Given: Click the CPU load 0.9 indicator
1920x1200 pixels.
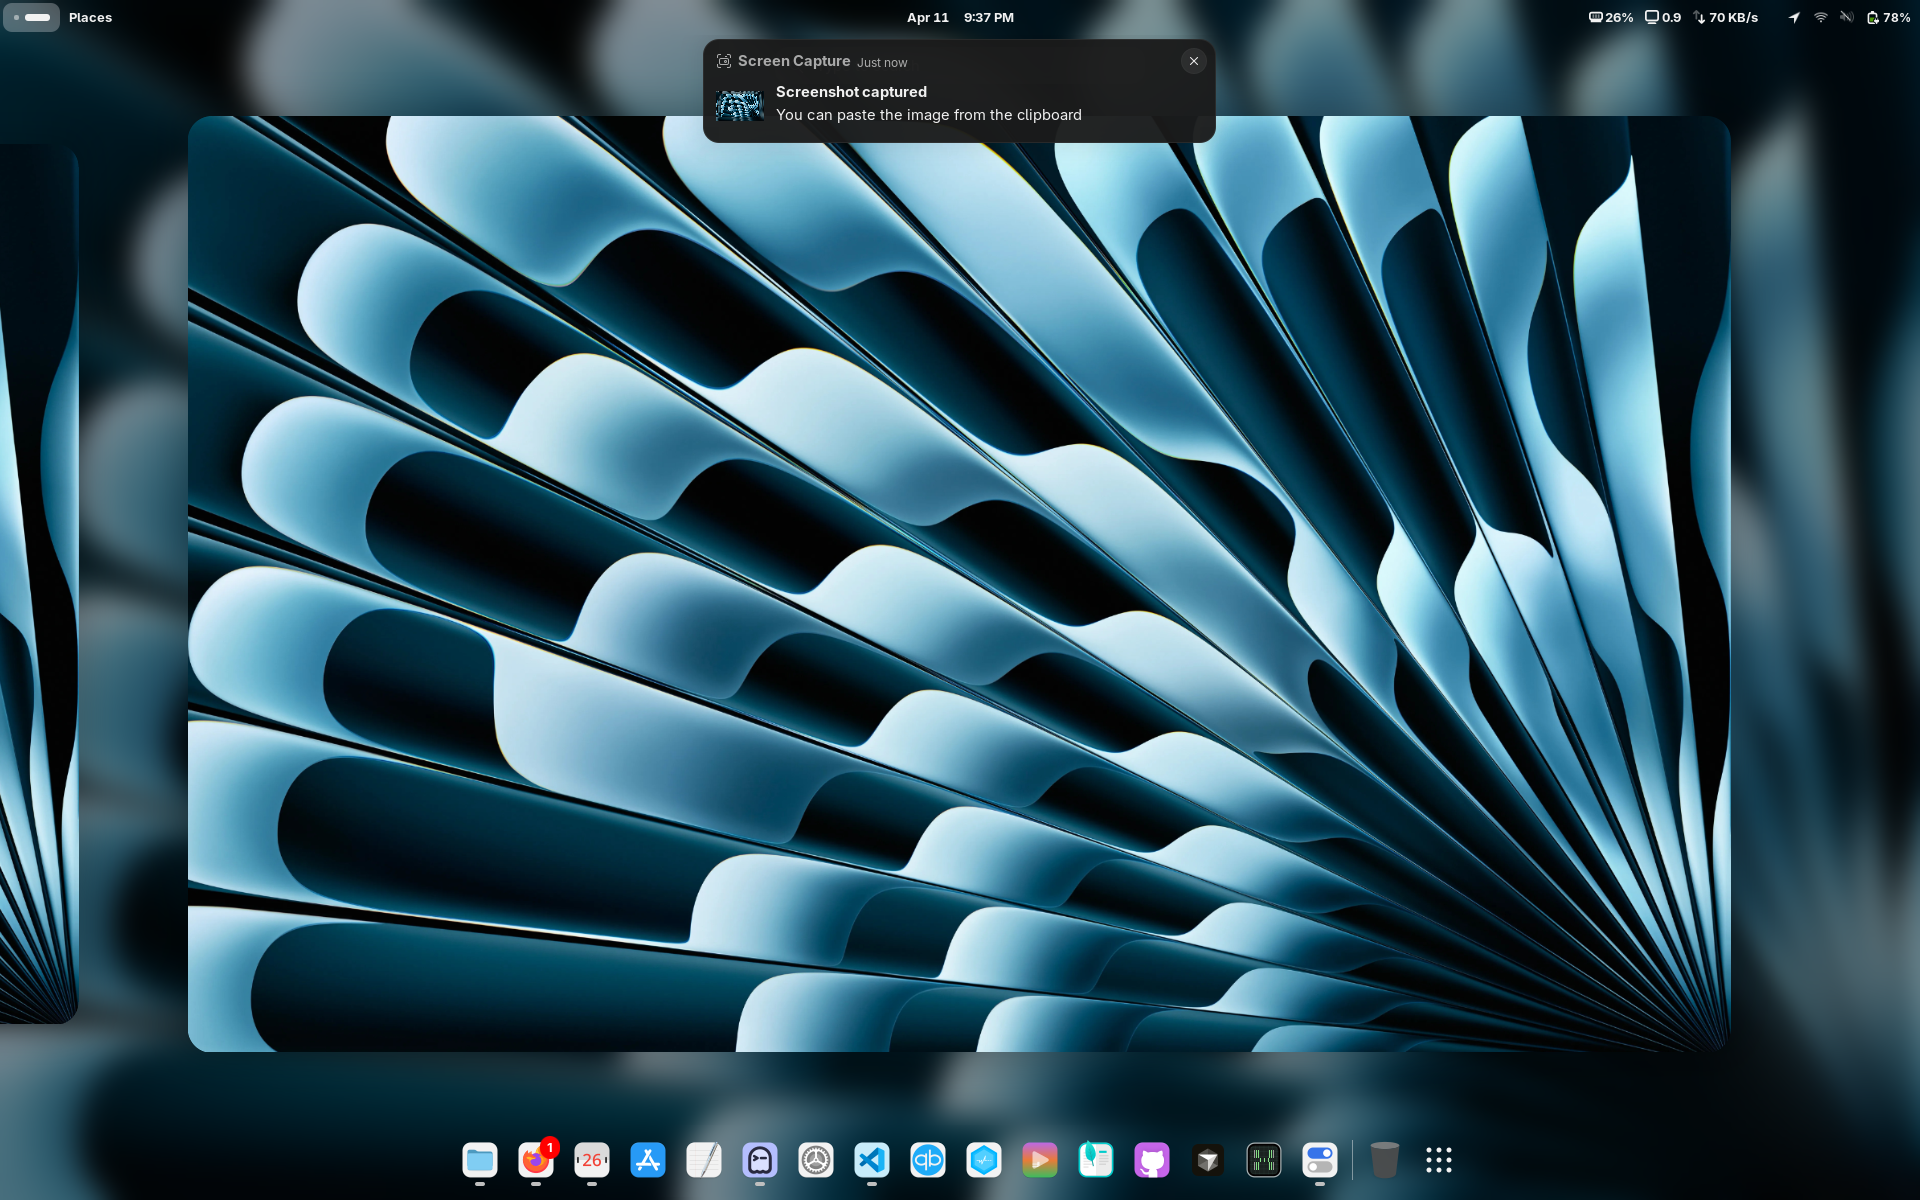Looking at the screenshot, I should [1663, 17].
